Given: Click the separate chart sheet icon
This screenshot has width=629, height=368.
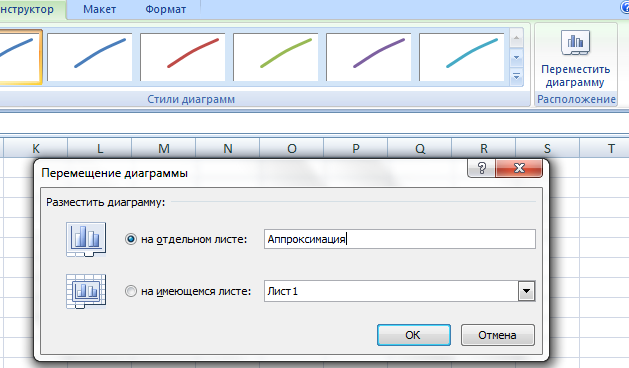Looking at the screenshot, I should (86, 239).
